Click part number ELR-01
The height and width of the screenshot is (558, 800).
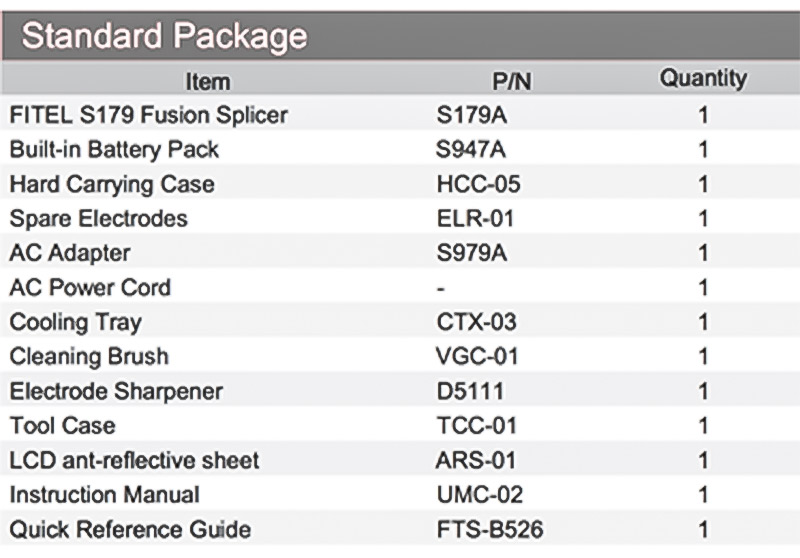click(475, 218)
